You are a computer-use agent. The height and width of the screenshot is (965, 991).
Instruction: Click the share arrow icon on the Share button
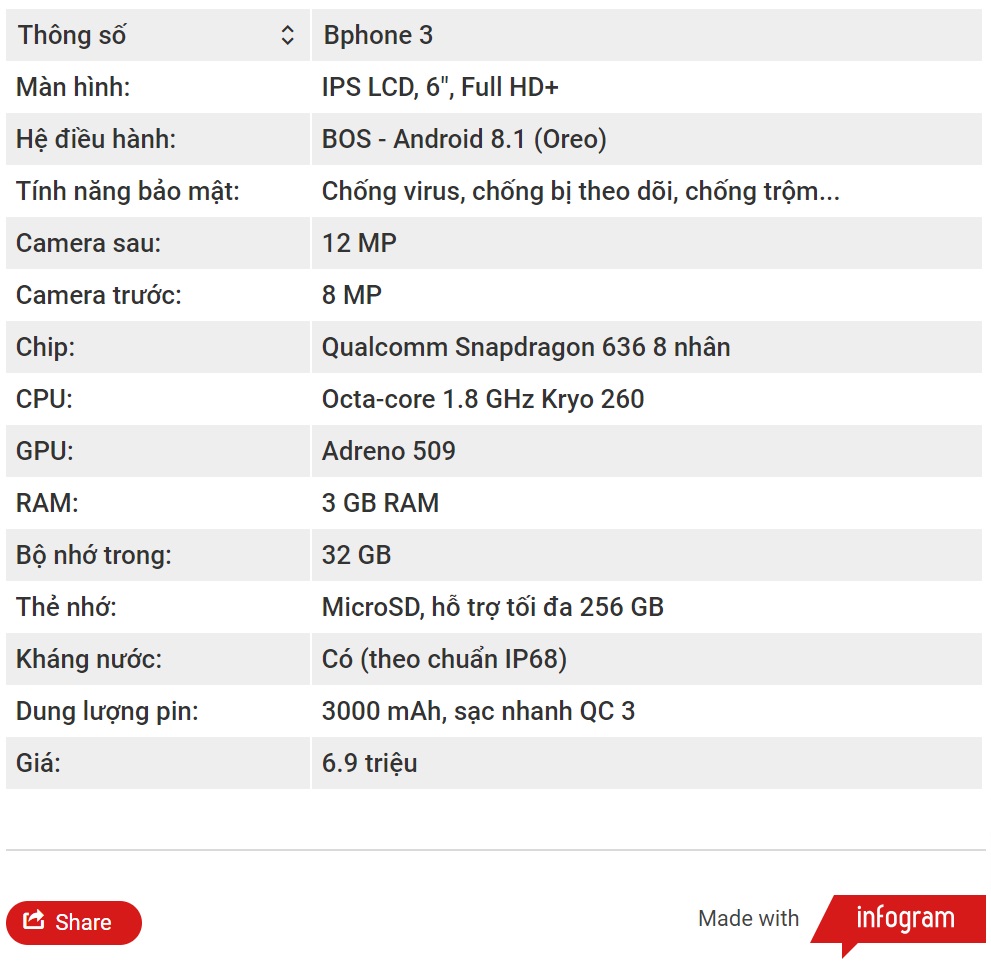34,920
